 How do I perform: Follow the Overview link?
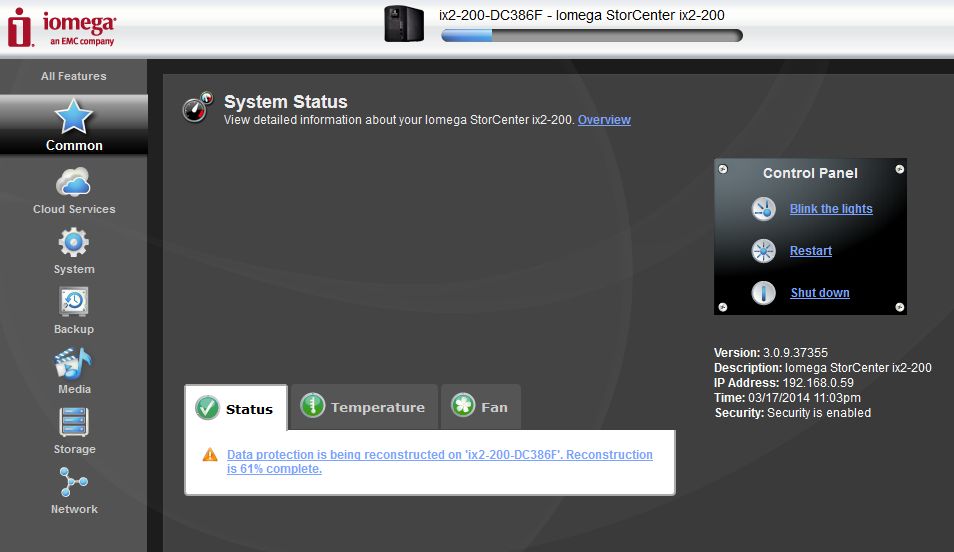[x=604, y=120]
